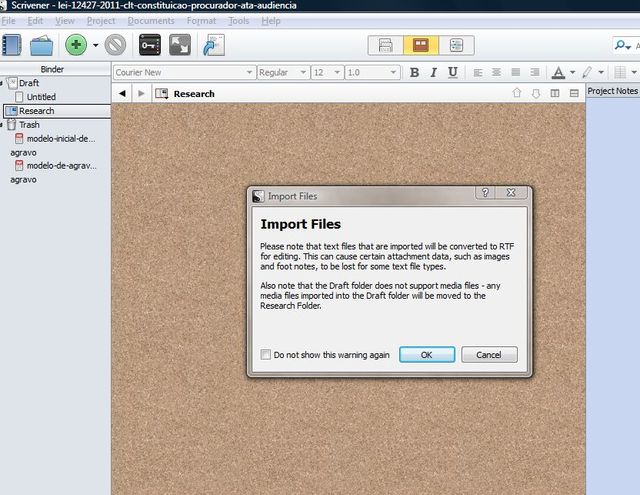
Task: Select modelo-inicial-de... item in Trash
Action: (60, 139)
